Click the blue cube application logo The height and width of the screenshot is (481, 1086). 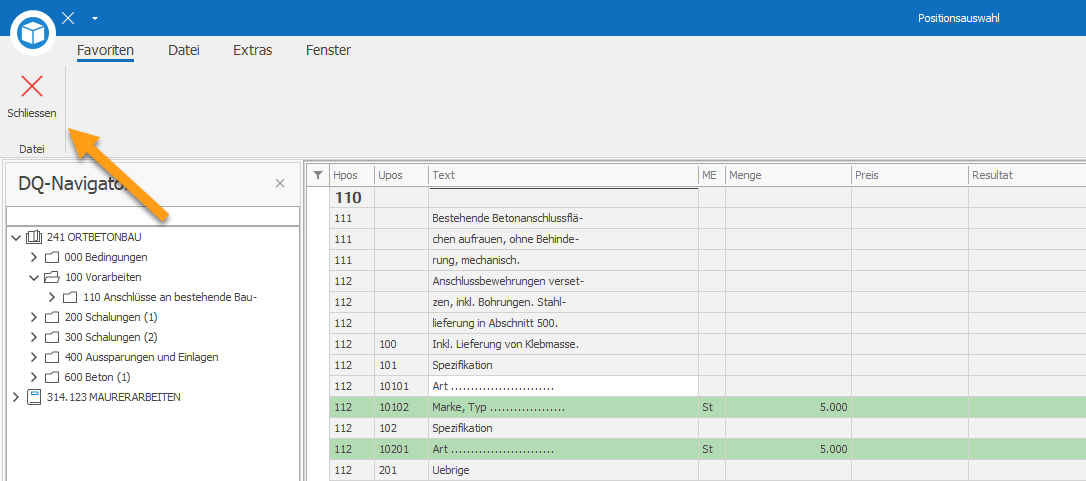point(33,32)
